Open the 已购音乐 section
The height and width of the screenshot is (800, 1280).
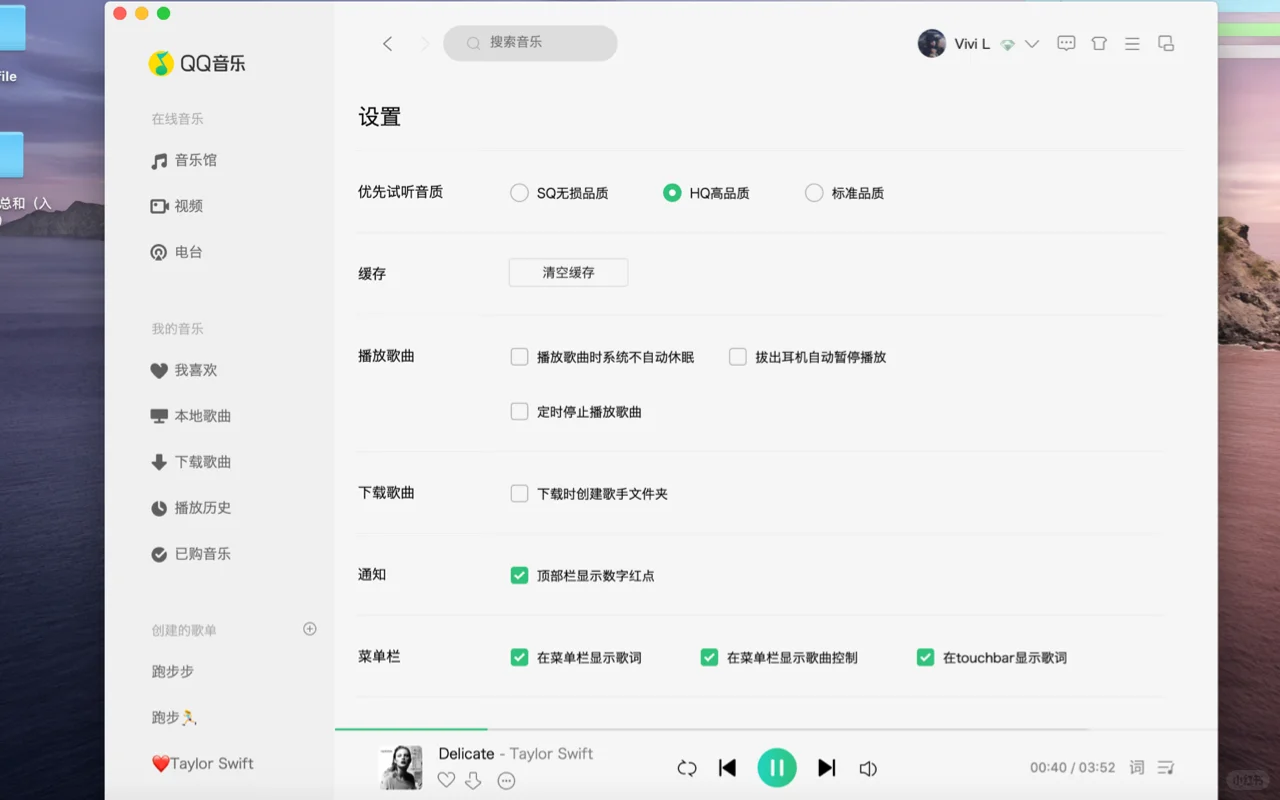[x=202, y=553]
